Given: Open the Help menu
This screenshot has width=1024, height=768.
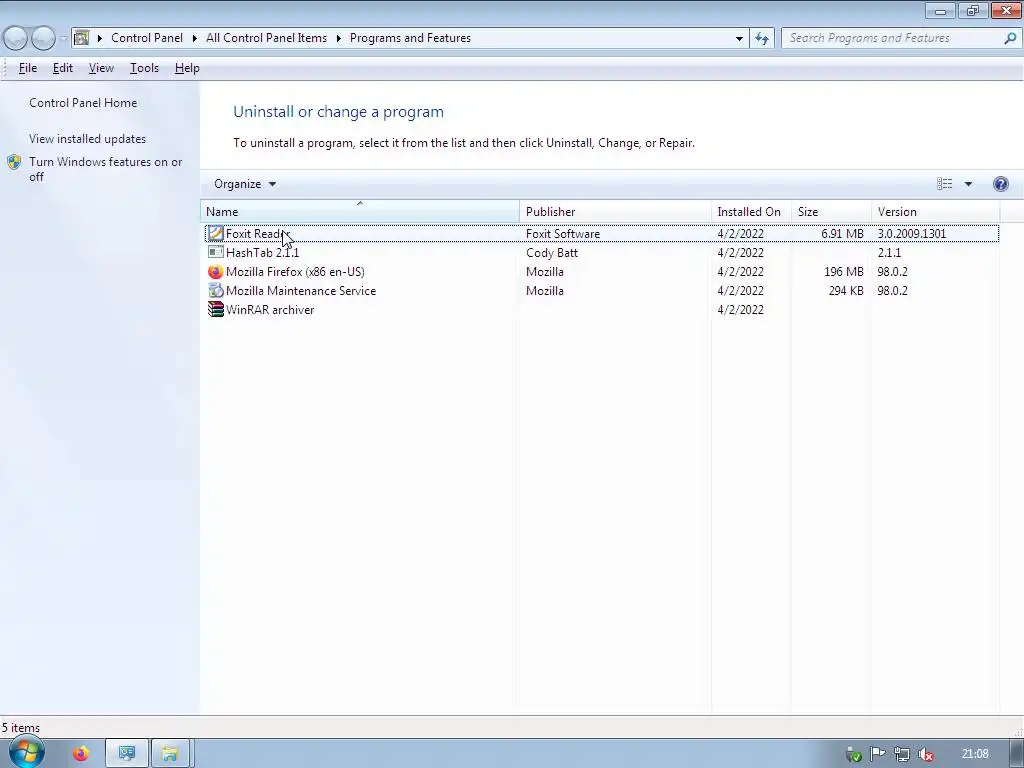Looking at the screenshot, I should 187,68.
